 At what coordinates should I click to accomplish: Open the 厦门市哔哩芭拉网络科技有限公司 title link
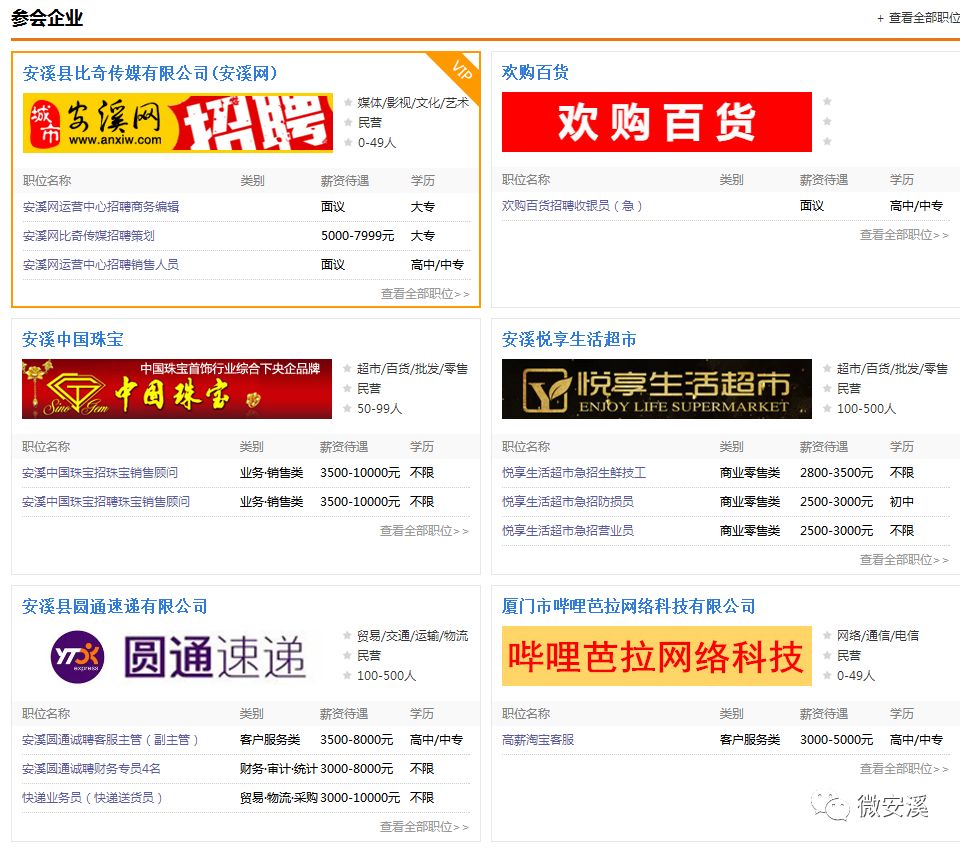628,606
